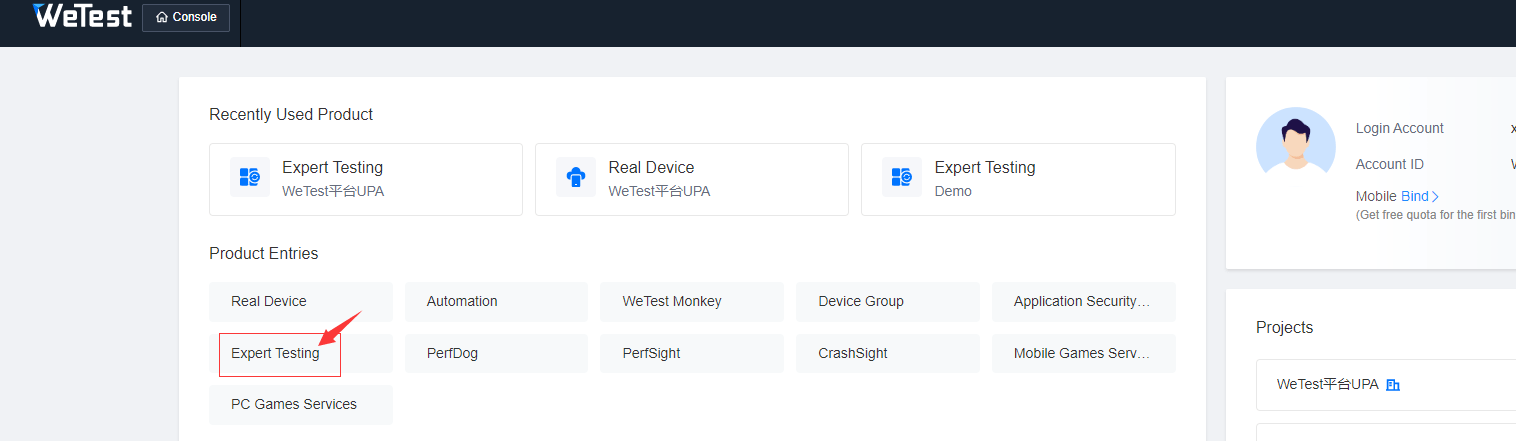Open Application Security product entry
This screenshot has height=441, width=1516.
(x=1084, y=301)
